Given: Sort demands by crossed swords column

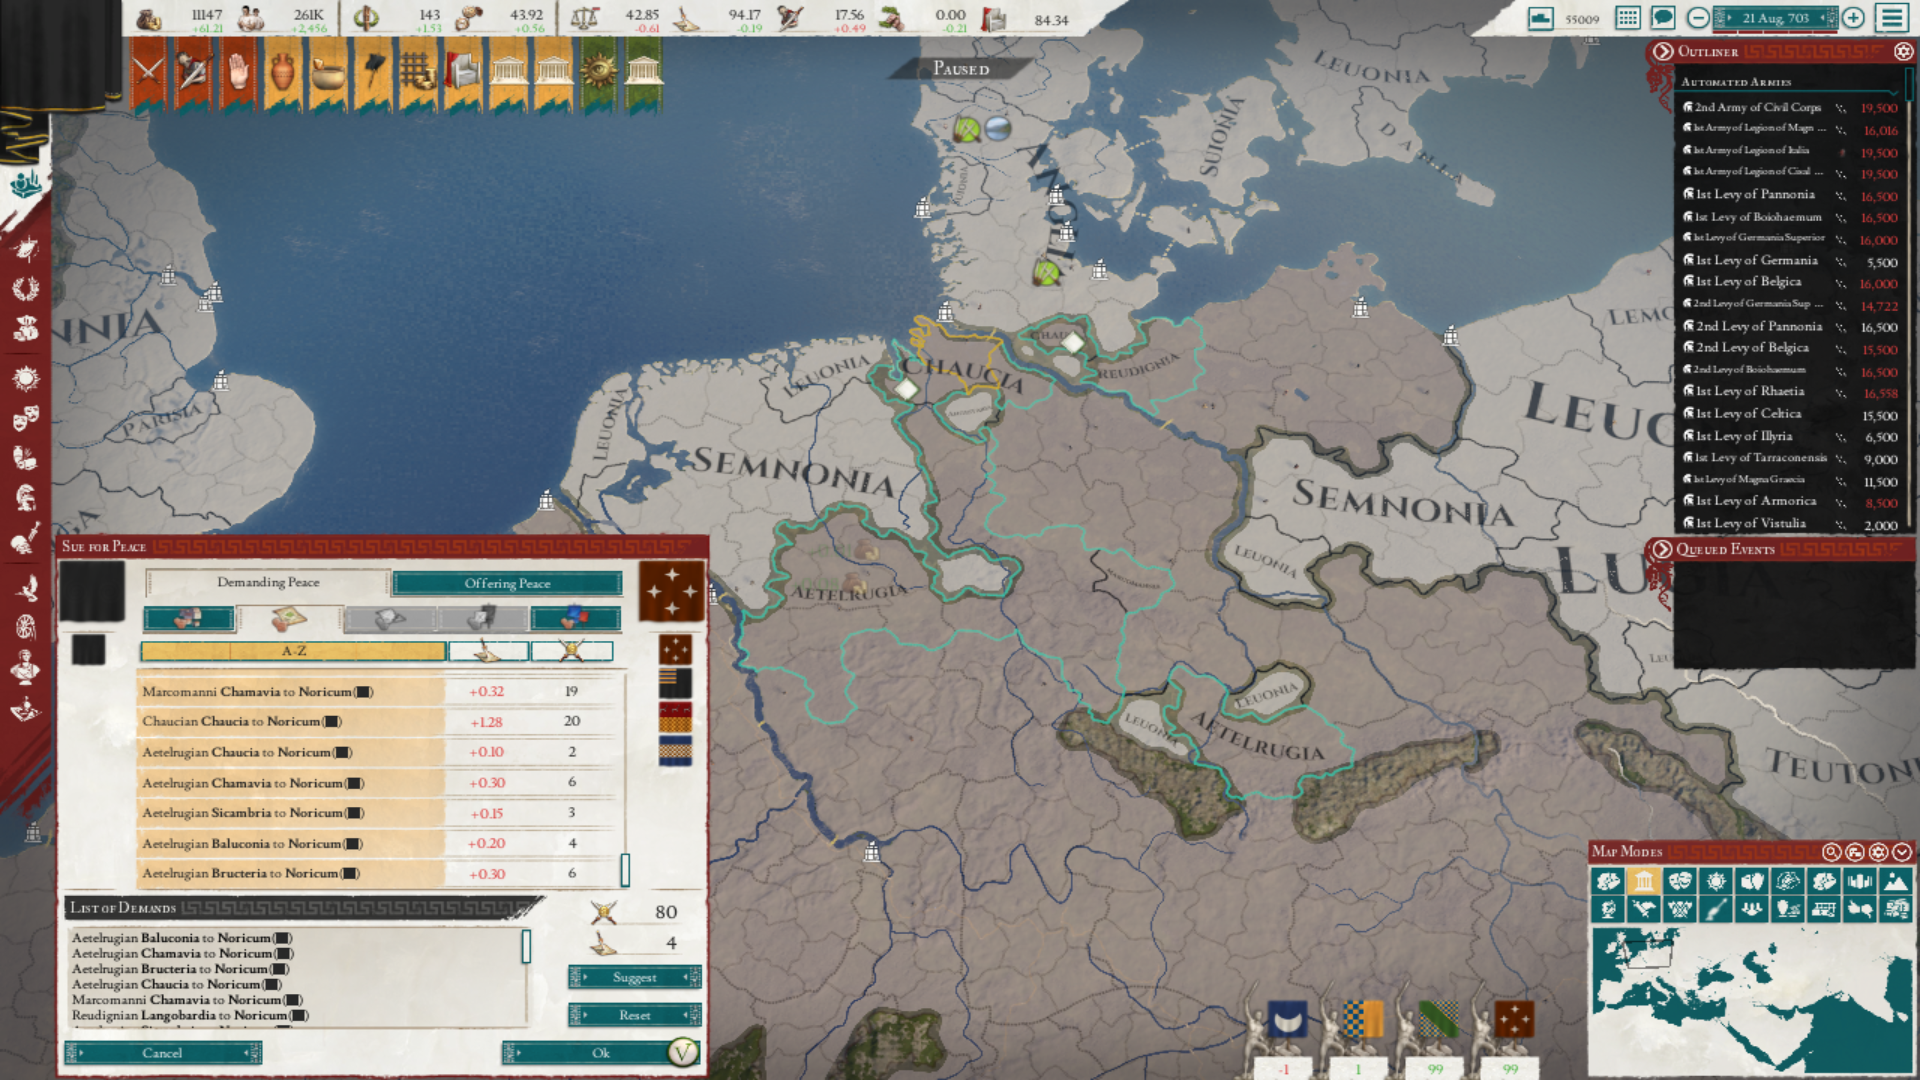Looking at the screenshot, I should tap(571, 651).
